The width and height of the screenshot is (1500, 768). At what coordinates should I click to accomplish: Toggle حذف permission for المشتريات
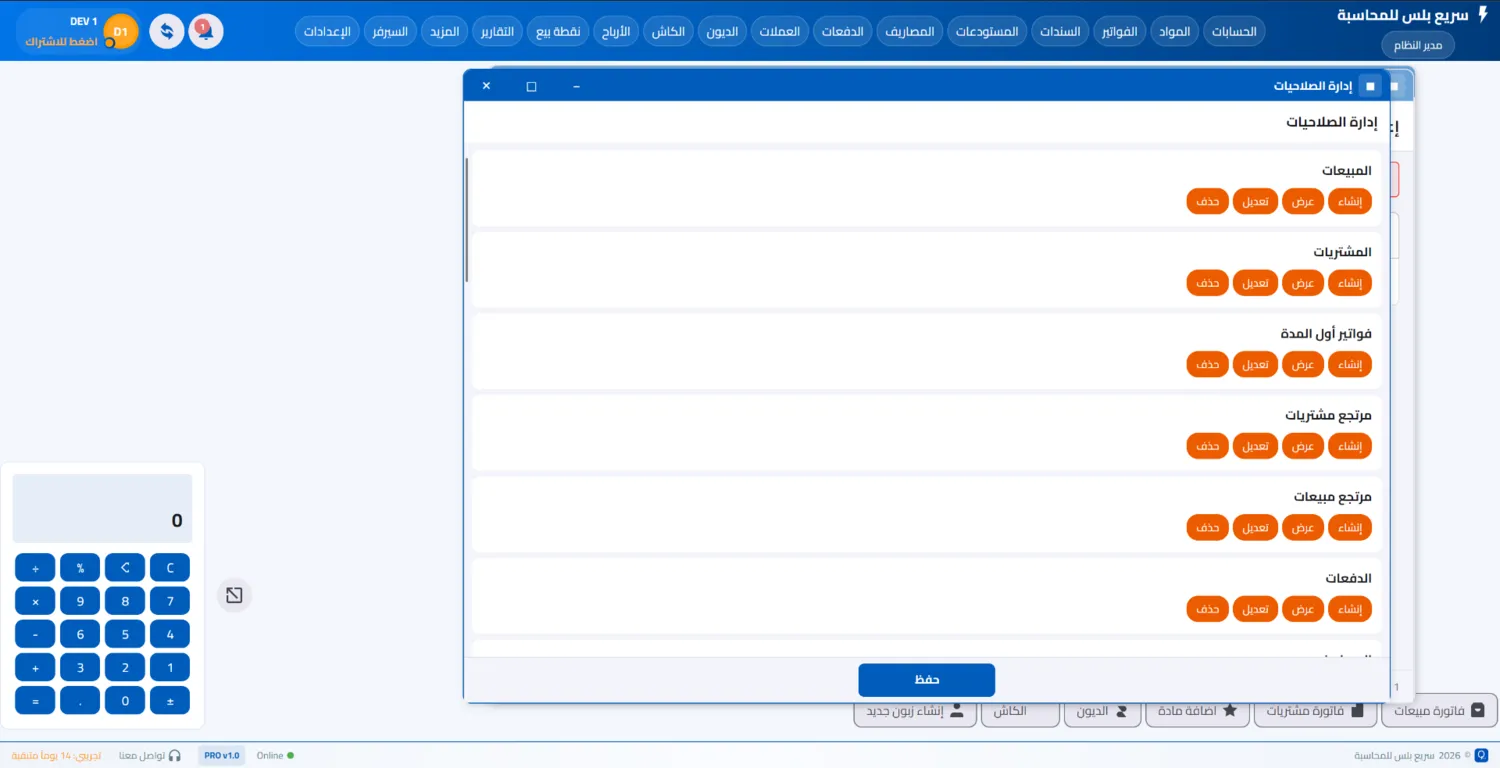(1208, 283)
